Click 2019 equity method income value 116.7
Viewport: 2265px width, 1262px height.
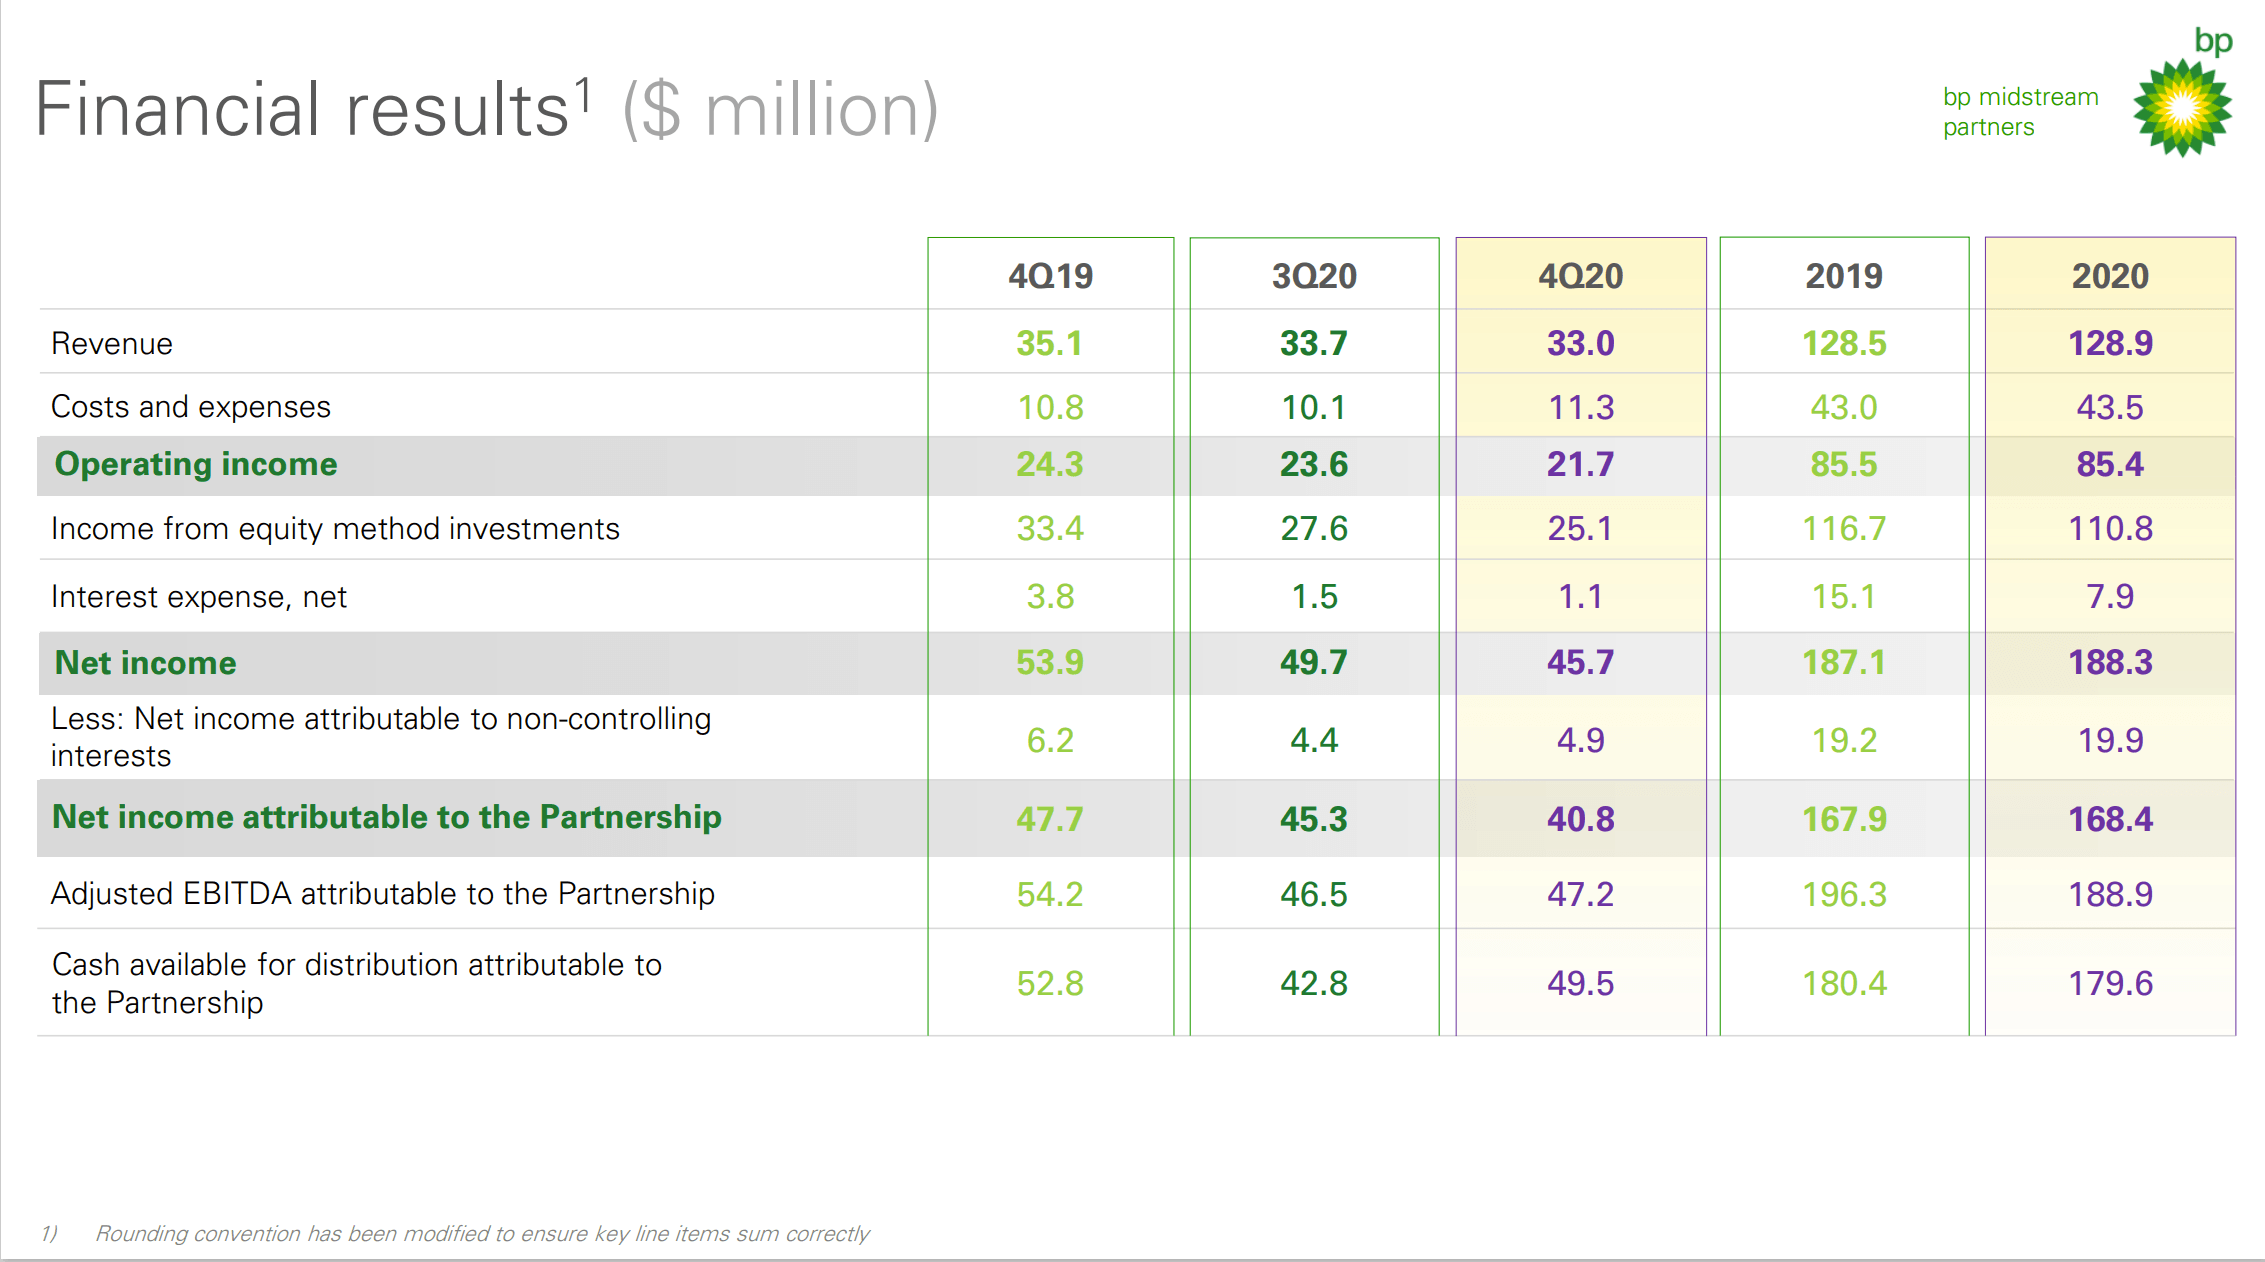[1844, 529]
